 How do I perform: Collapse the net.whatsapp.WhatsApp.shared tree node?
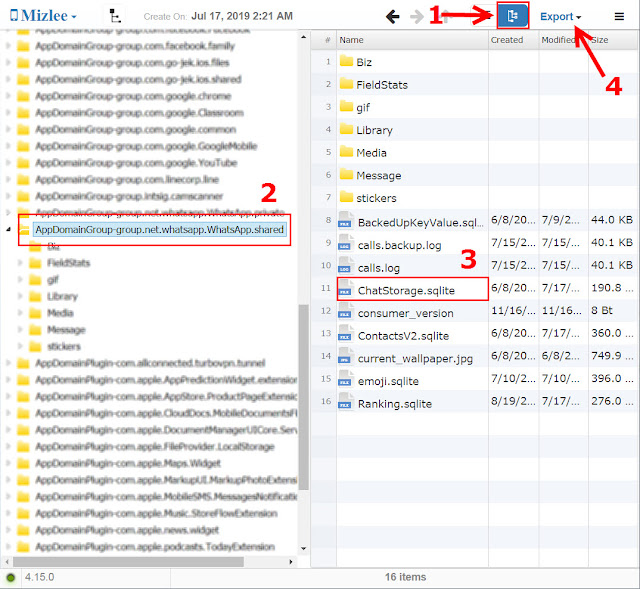click(x=8, y=229)
